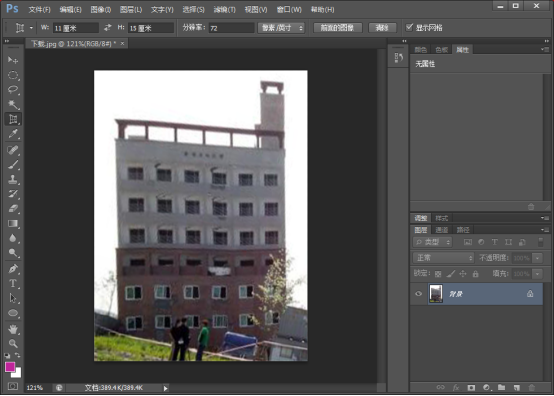Select the Move tool
This screenshot has width=554, height=396.
click(x=13, y=60)
